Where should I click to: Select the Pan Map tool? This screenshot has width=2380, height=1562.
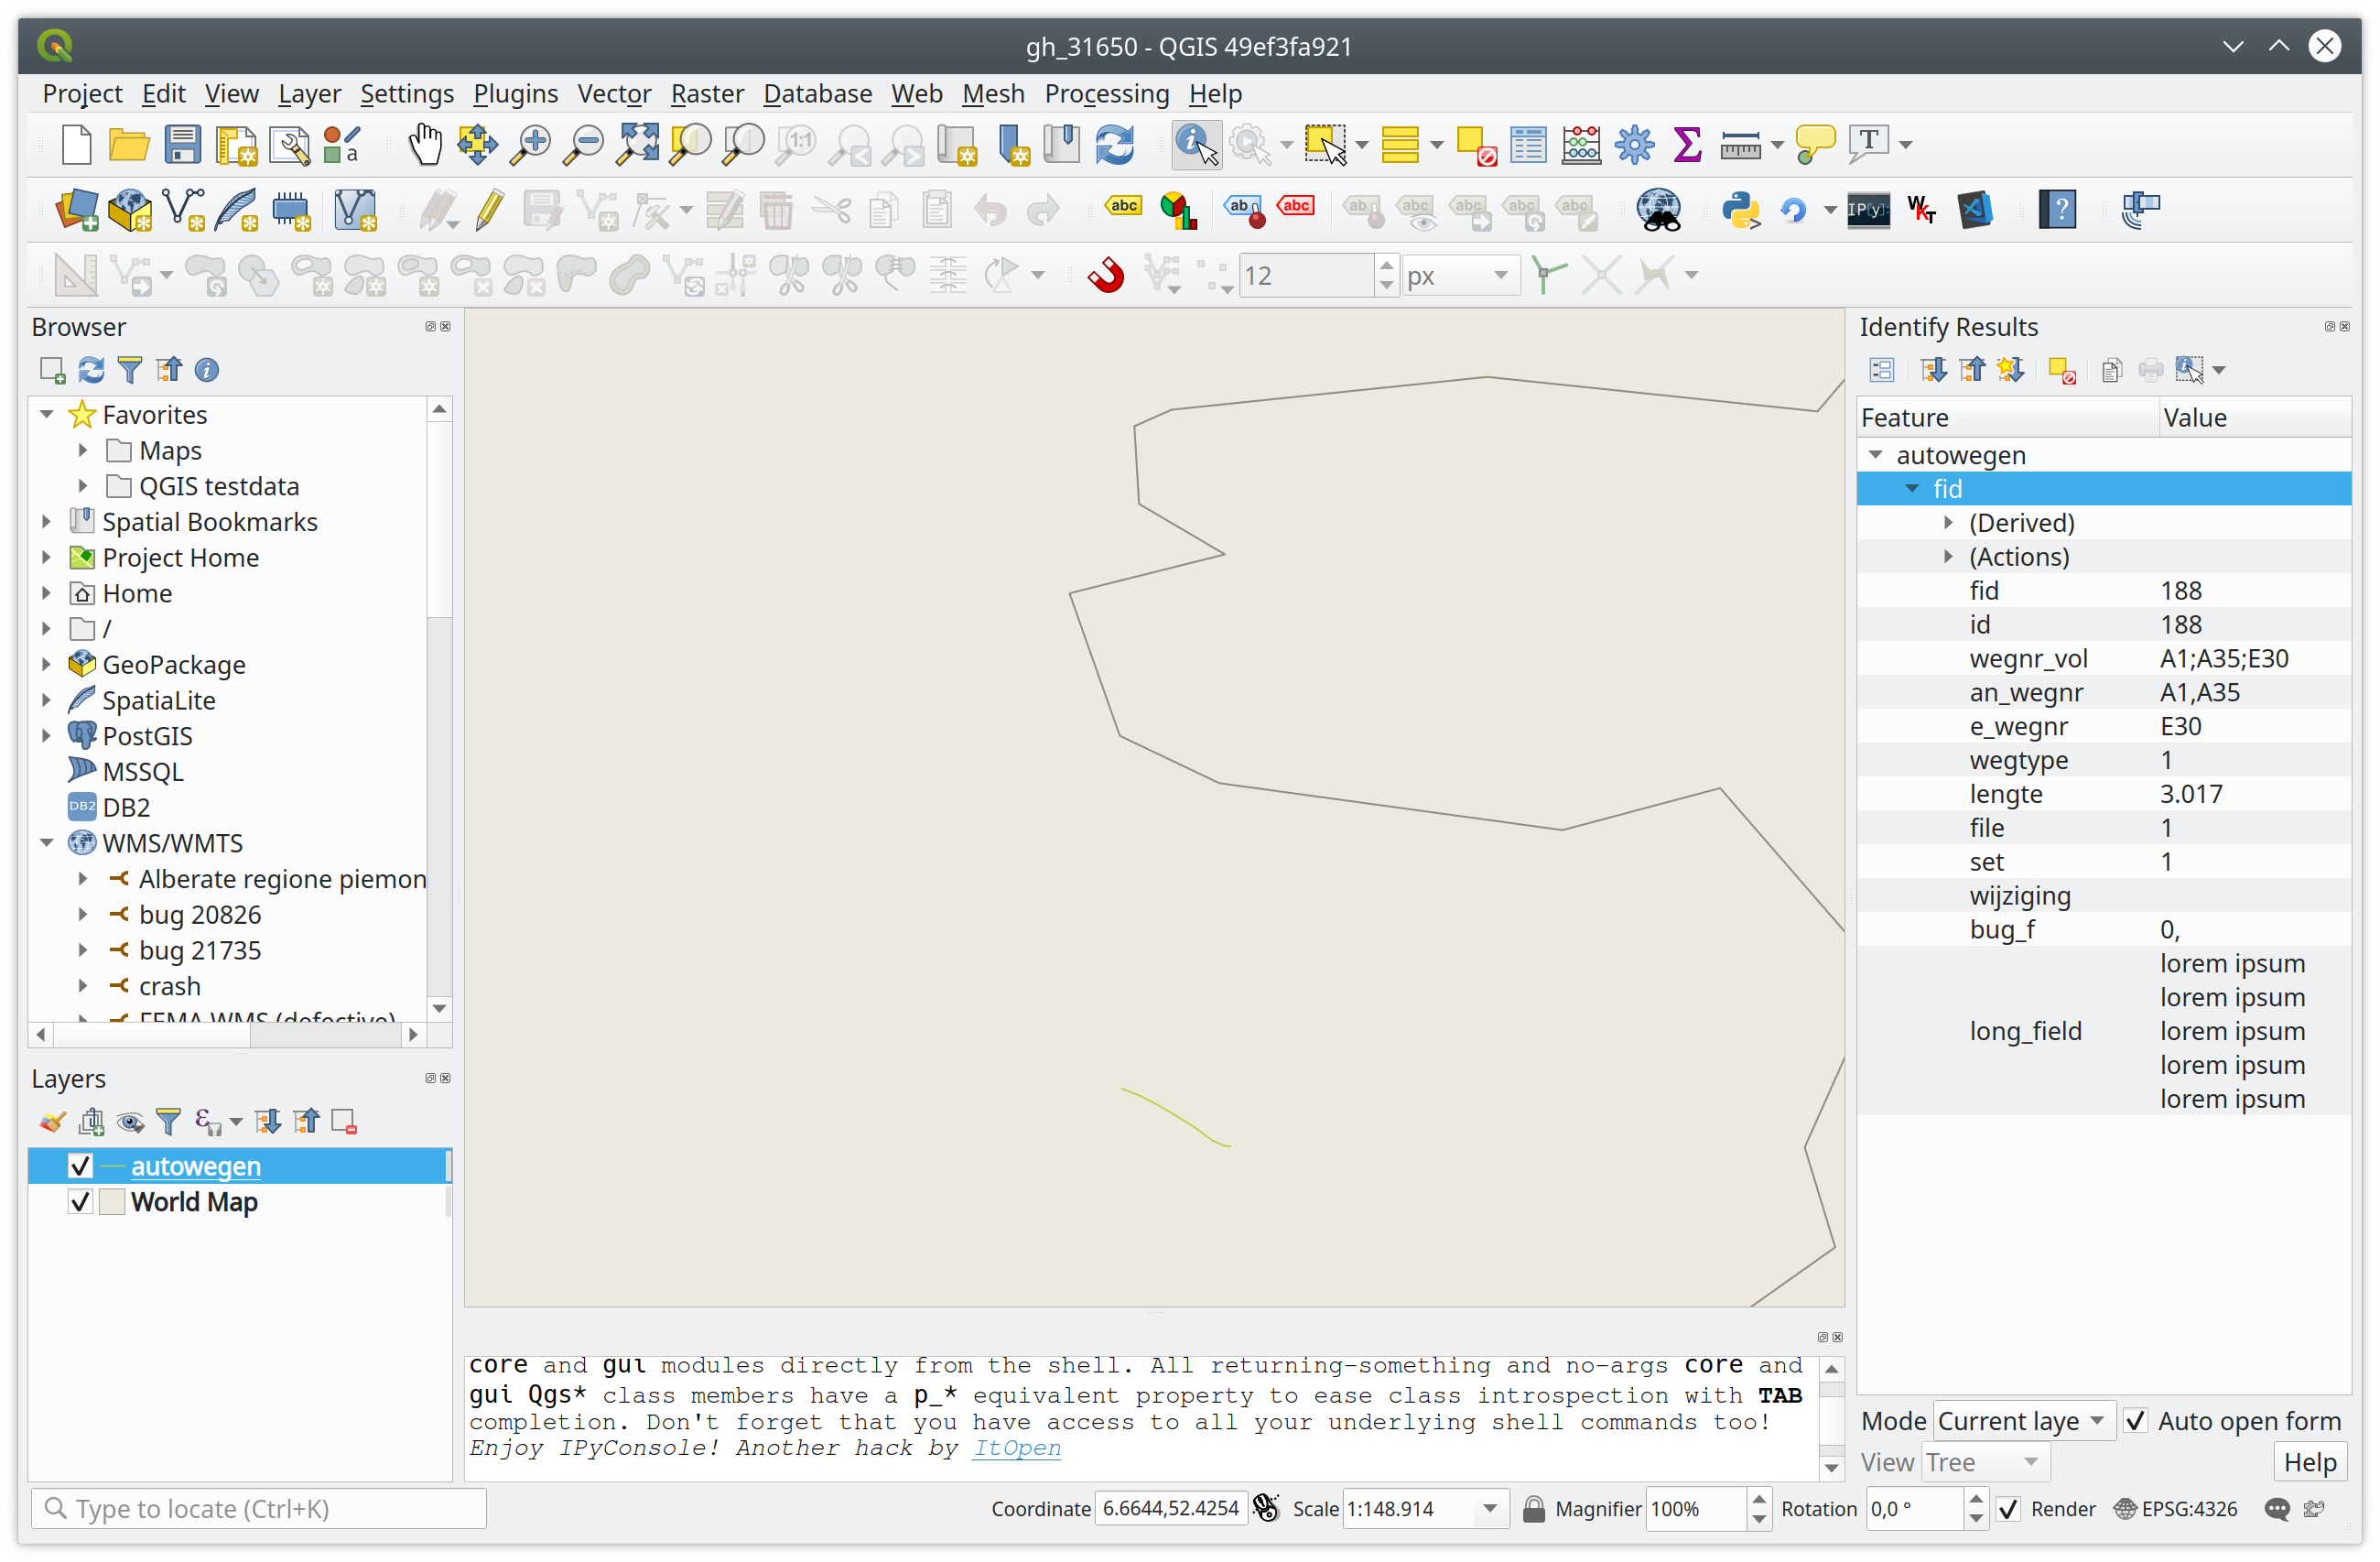[x=424, y=145]
